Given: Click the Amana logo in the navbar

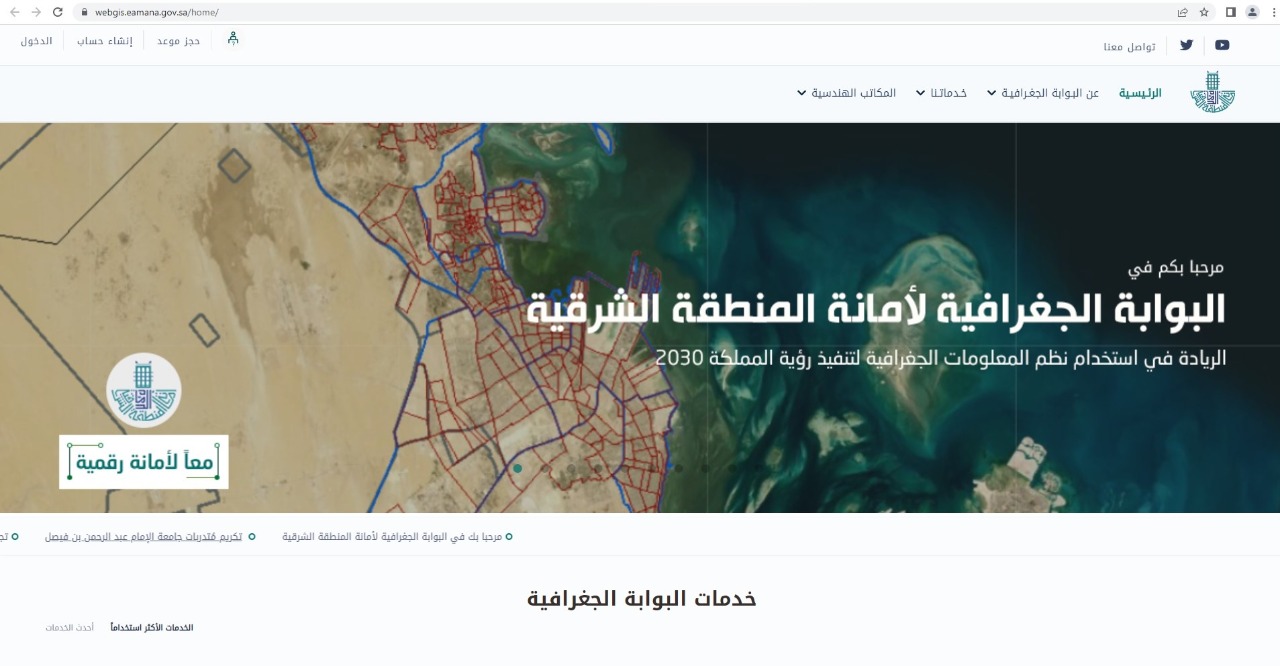Looking at the screenshot, I should [1212, 92].
